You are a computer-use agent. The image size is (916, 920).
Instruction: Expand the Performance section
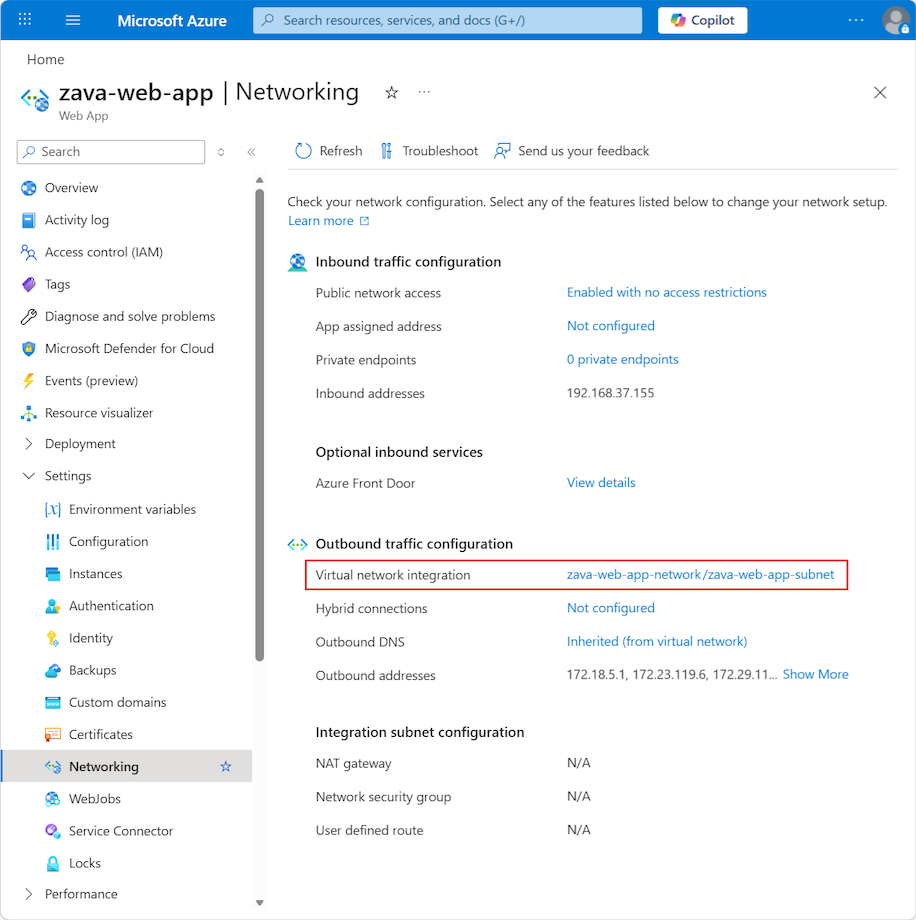(29, 894)
